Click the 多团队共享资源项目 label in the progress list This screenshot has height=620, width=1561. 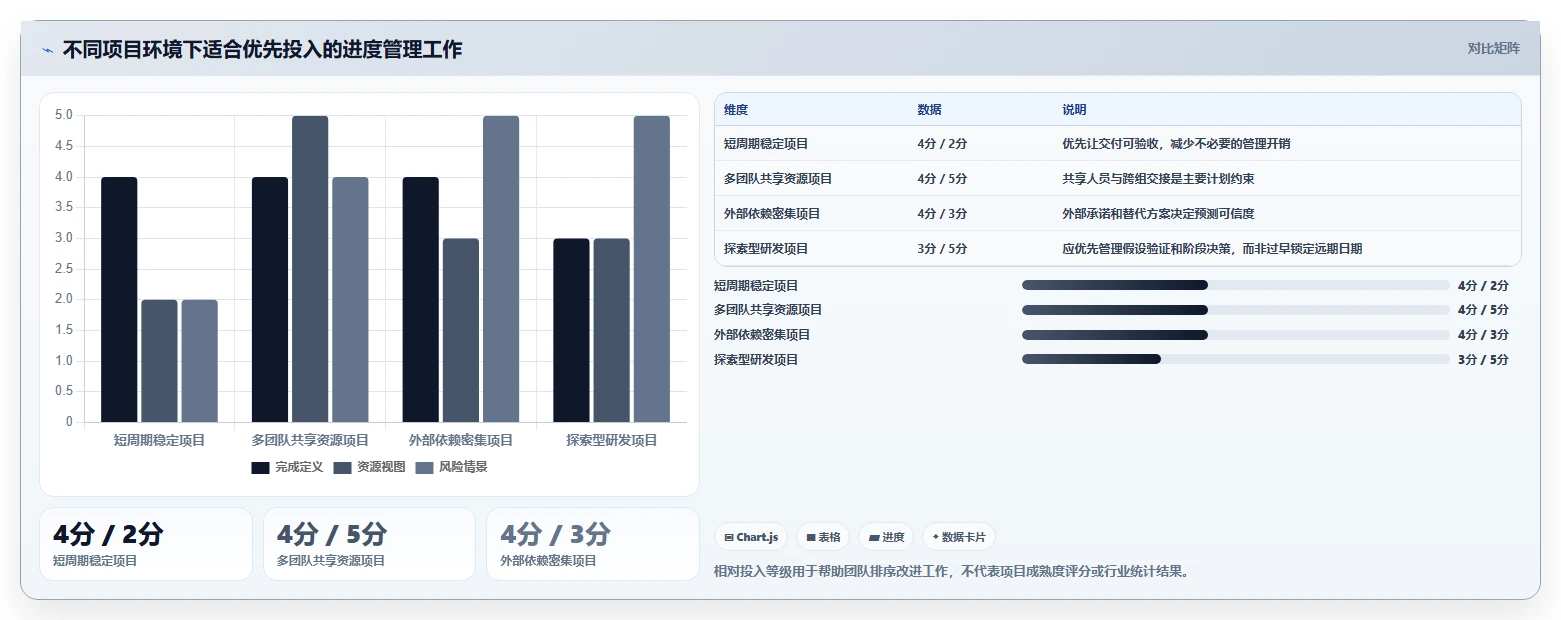768,310
